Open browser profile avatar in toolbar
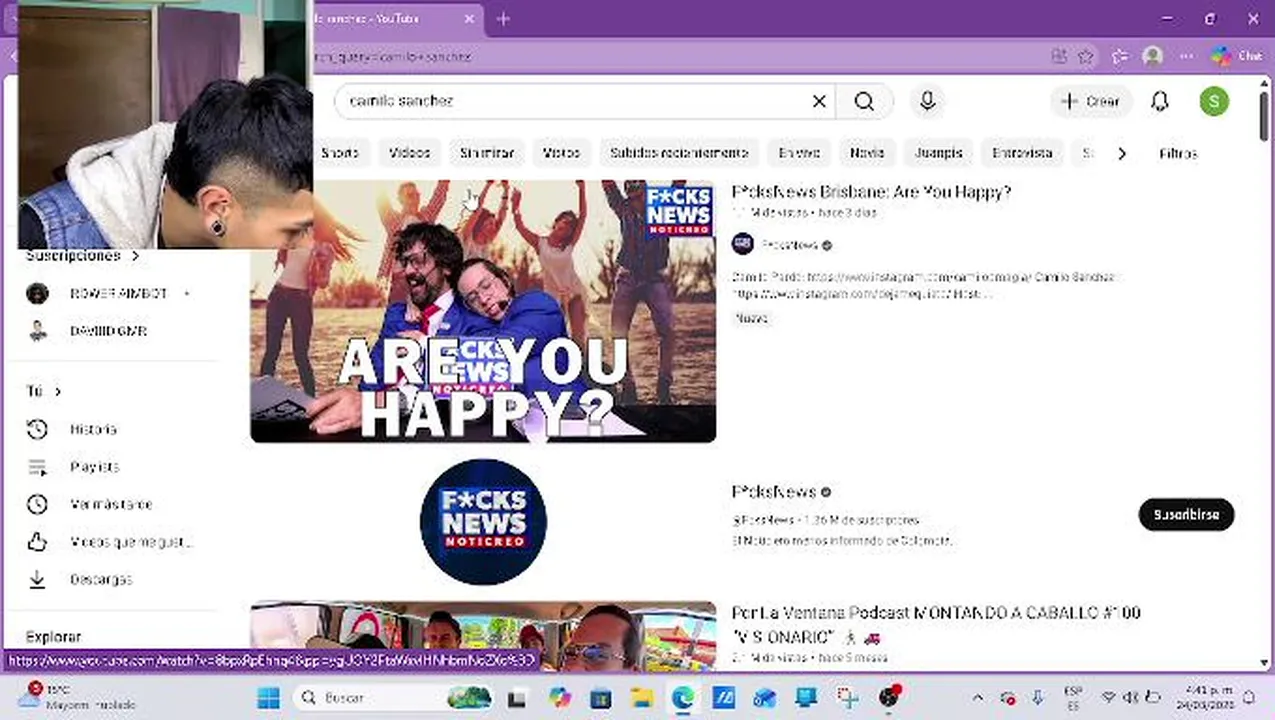 1152,57
